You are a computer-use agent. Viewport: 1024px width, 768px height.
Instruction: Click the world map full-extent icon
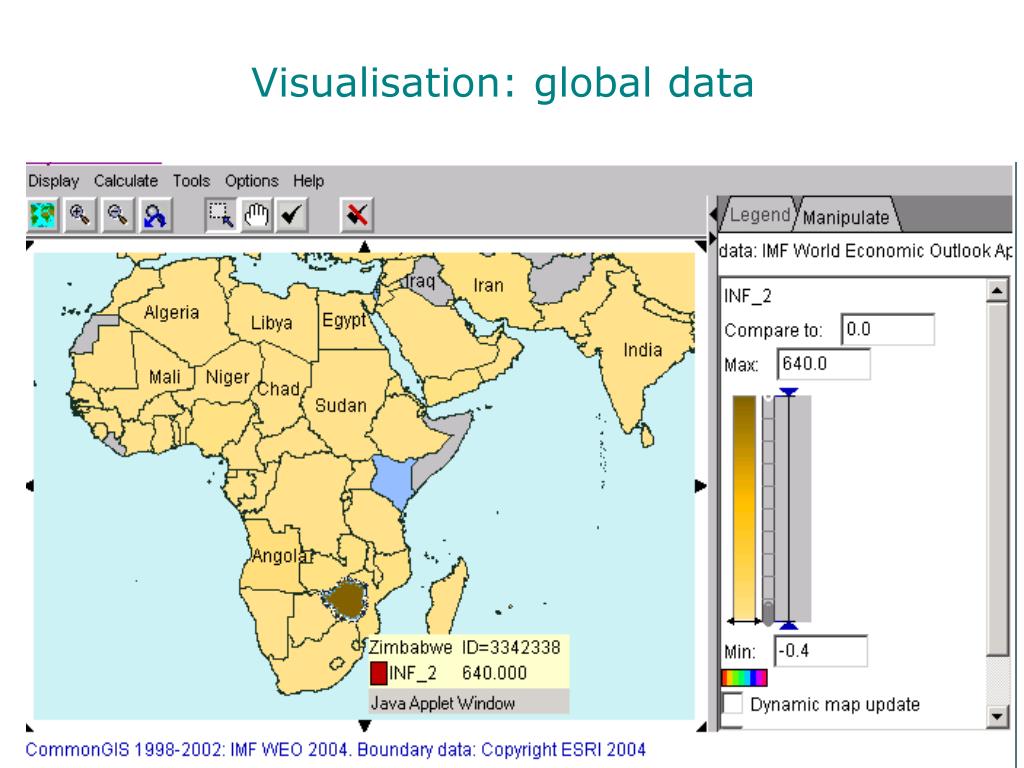click(x=42, y=215)
